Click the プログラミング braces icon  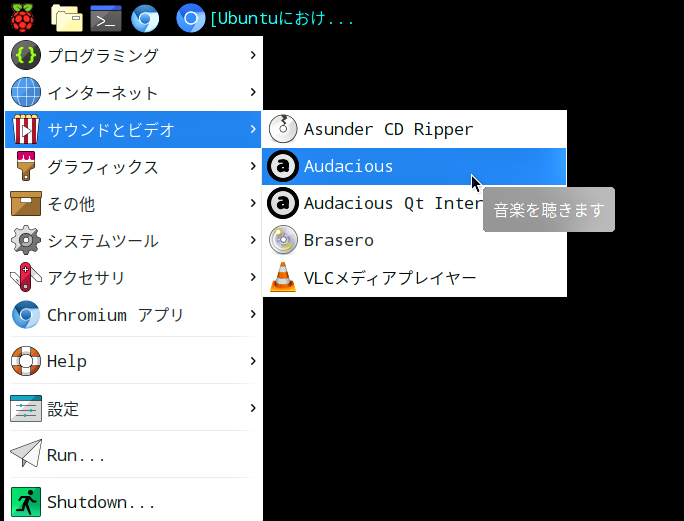(x=26, y=55)
